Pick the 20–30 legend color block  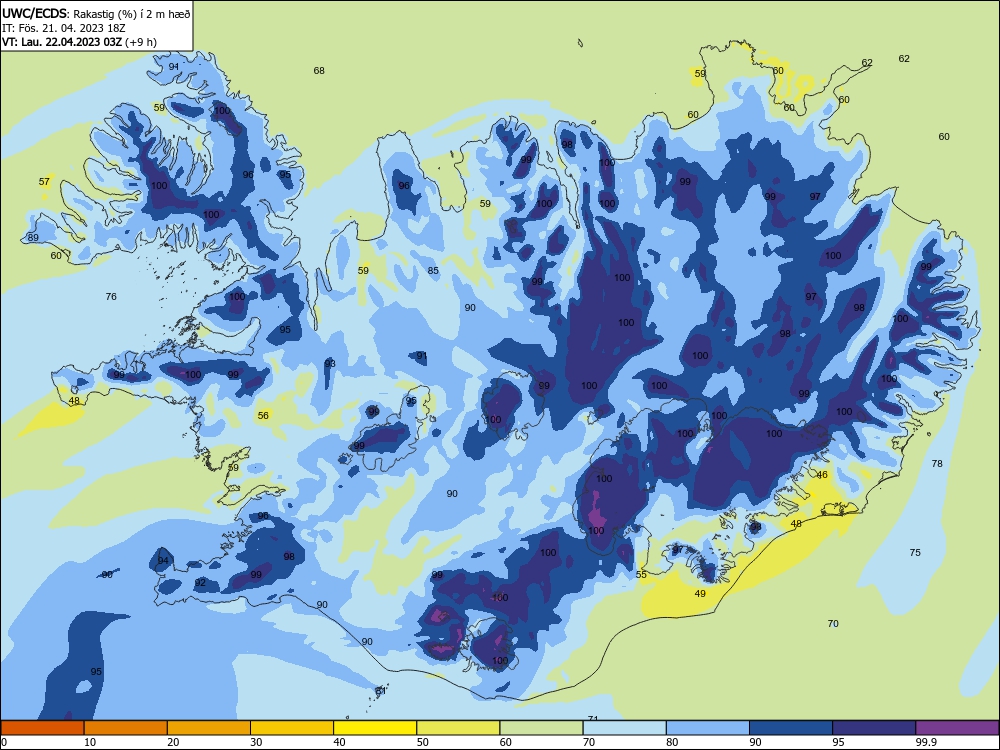point(209,728)
